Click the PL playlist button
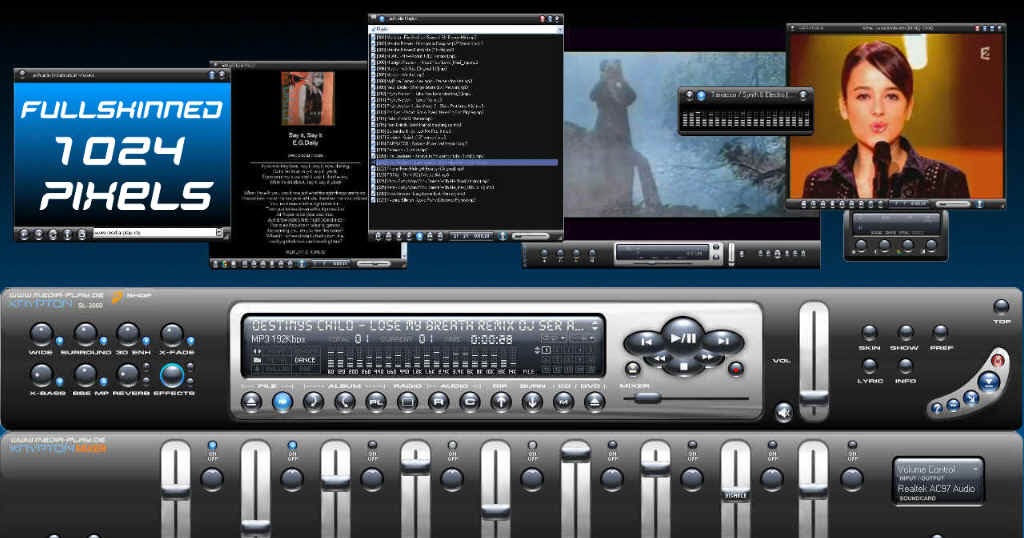1024x538 pixels. coord(376,403)
